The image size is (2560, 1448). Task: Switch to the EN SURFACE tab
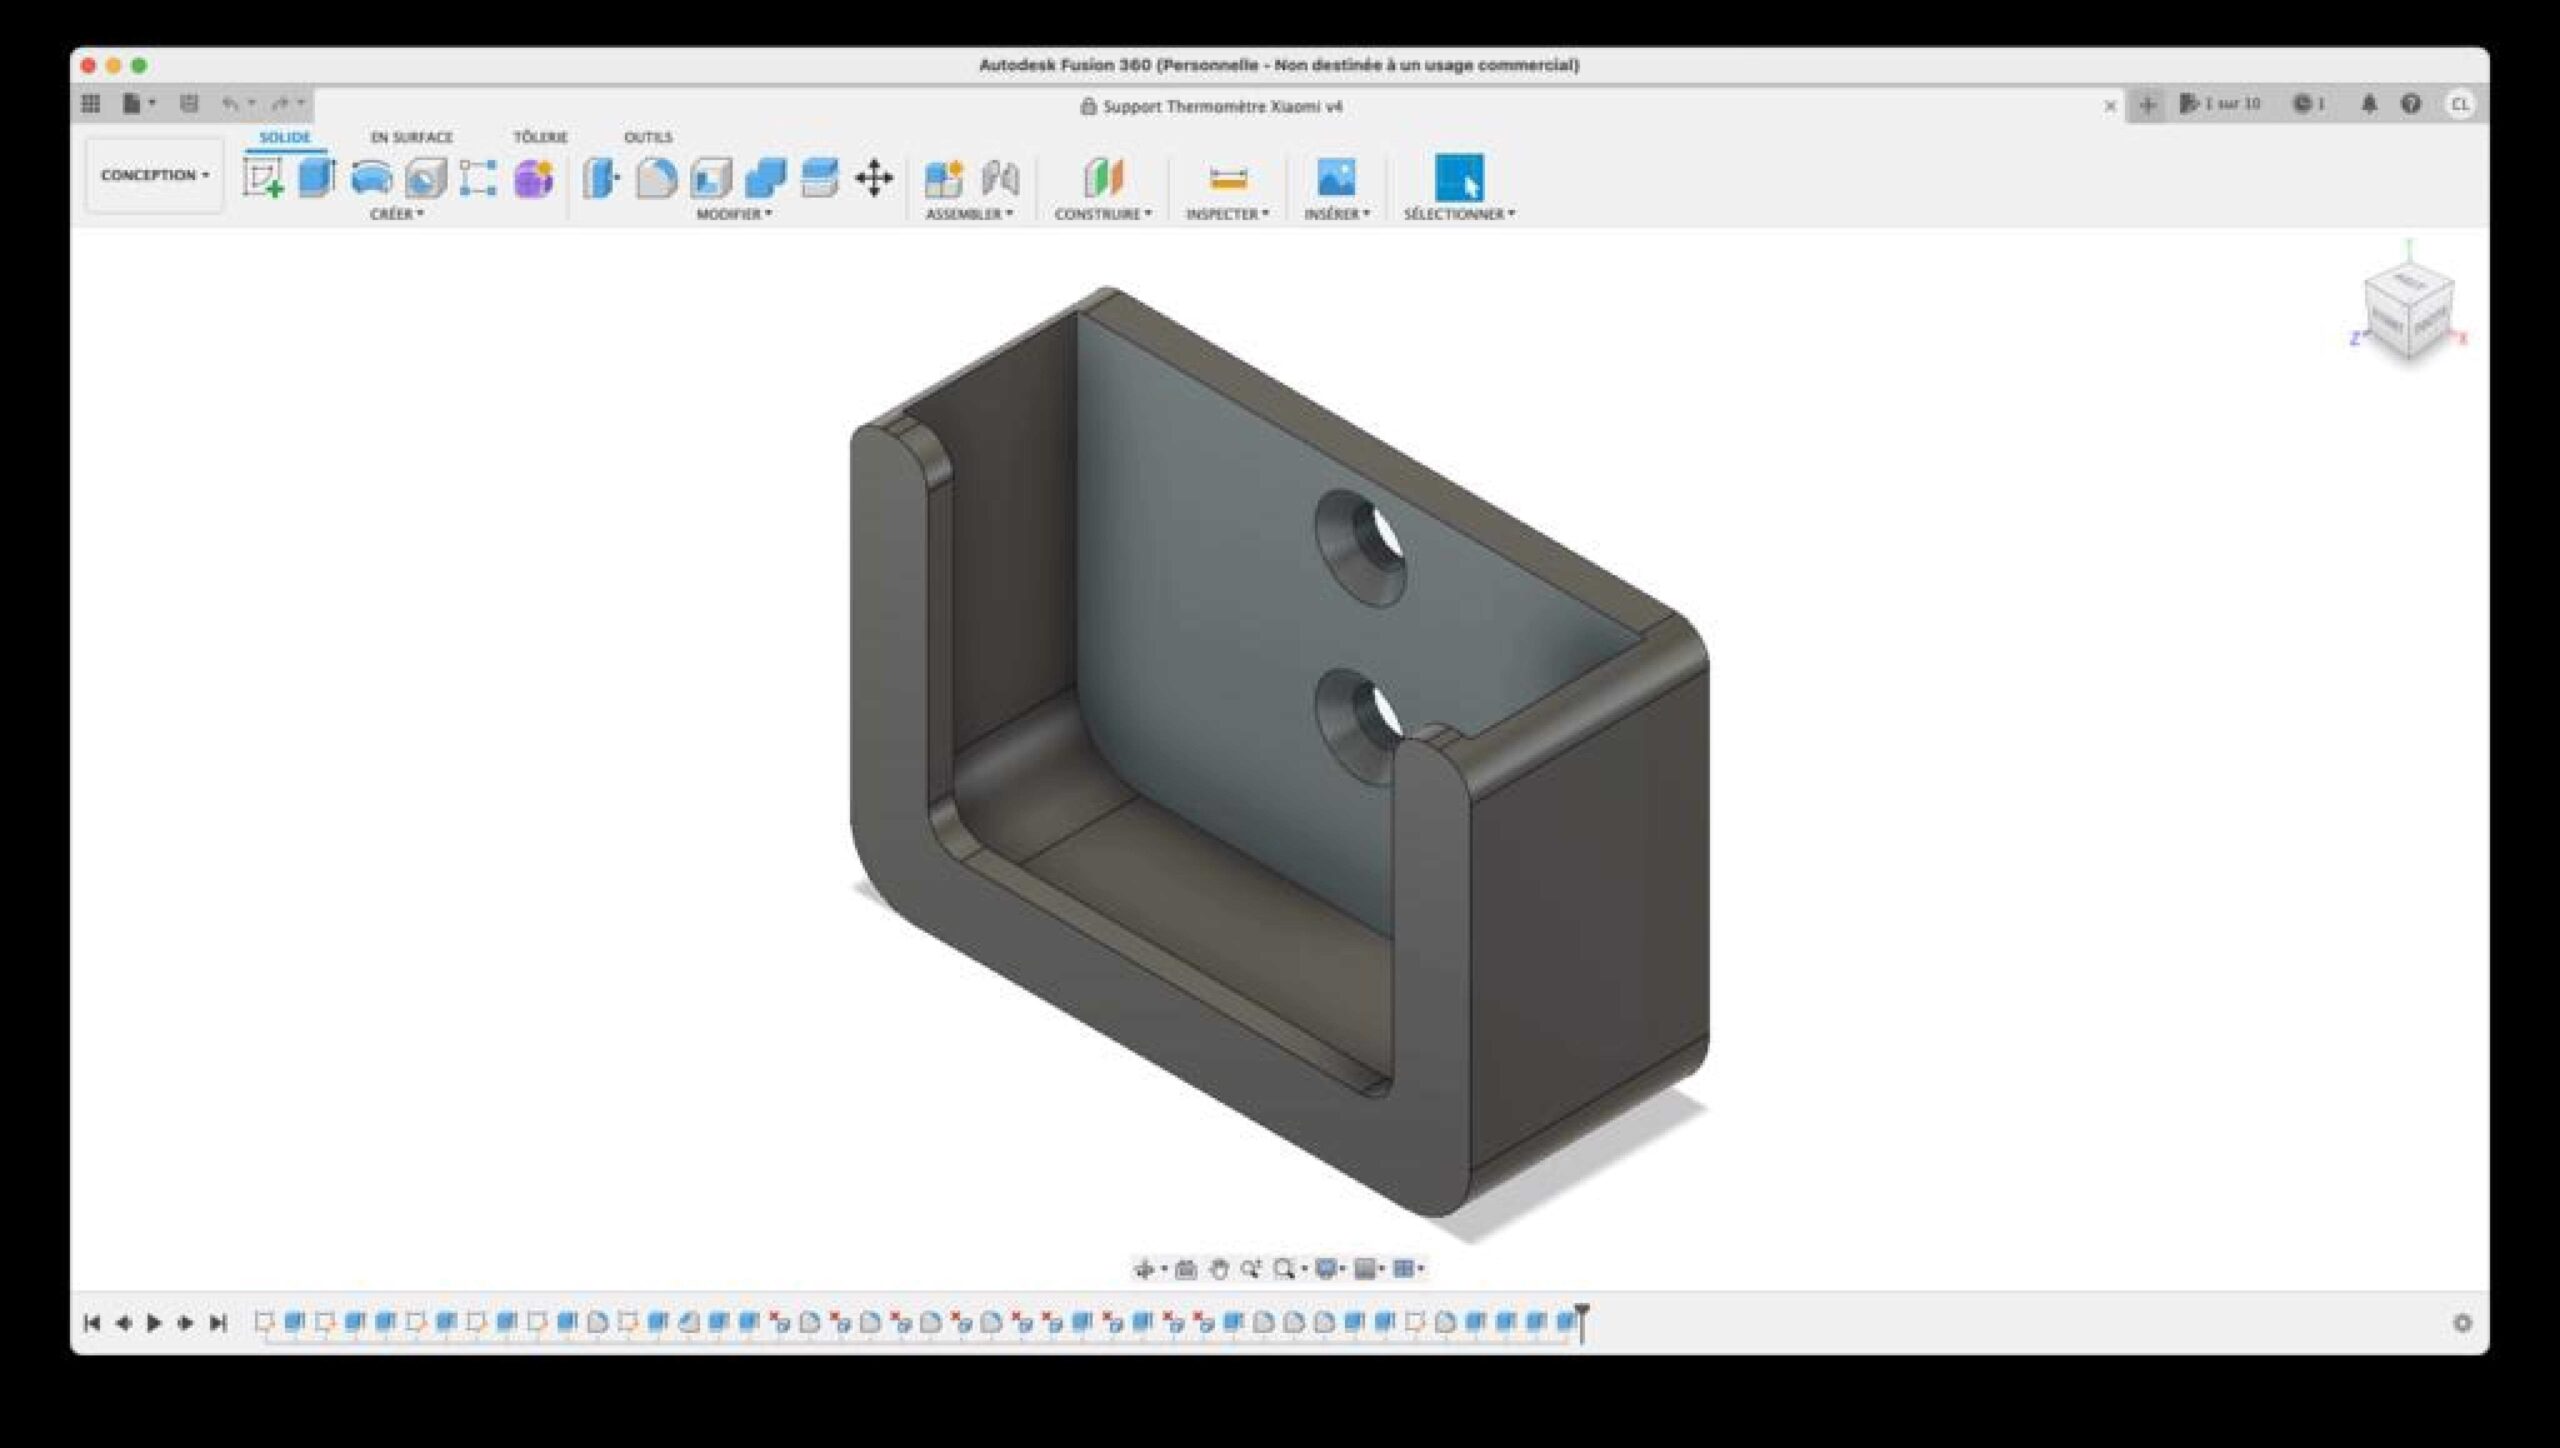[411, 137]
